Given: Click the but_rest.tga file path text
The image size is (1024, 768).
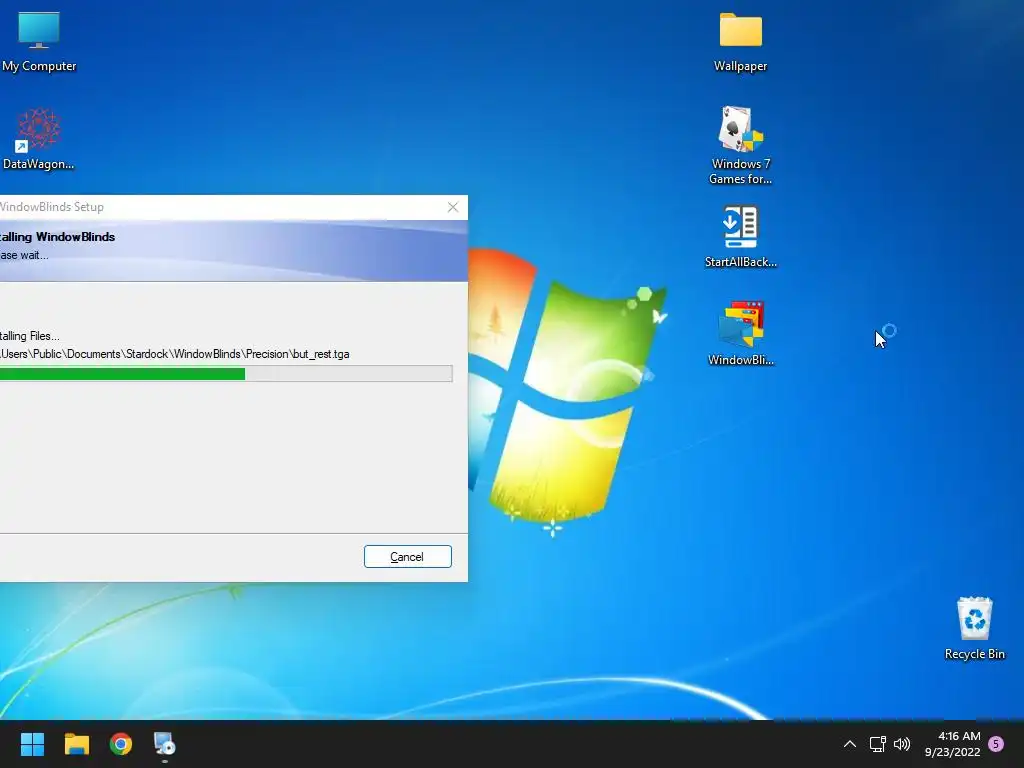Looking at the screenshot, I should [174, 354].
